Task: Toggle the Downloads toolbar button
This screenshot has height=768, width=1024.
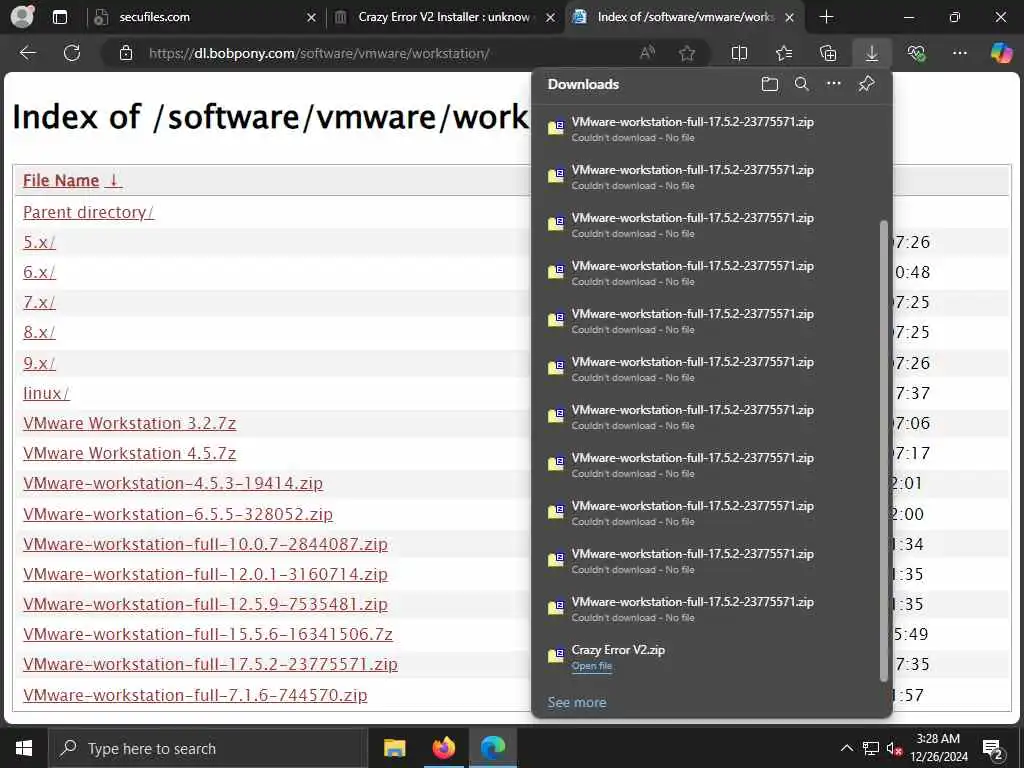Action: tap(872, 53)
